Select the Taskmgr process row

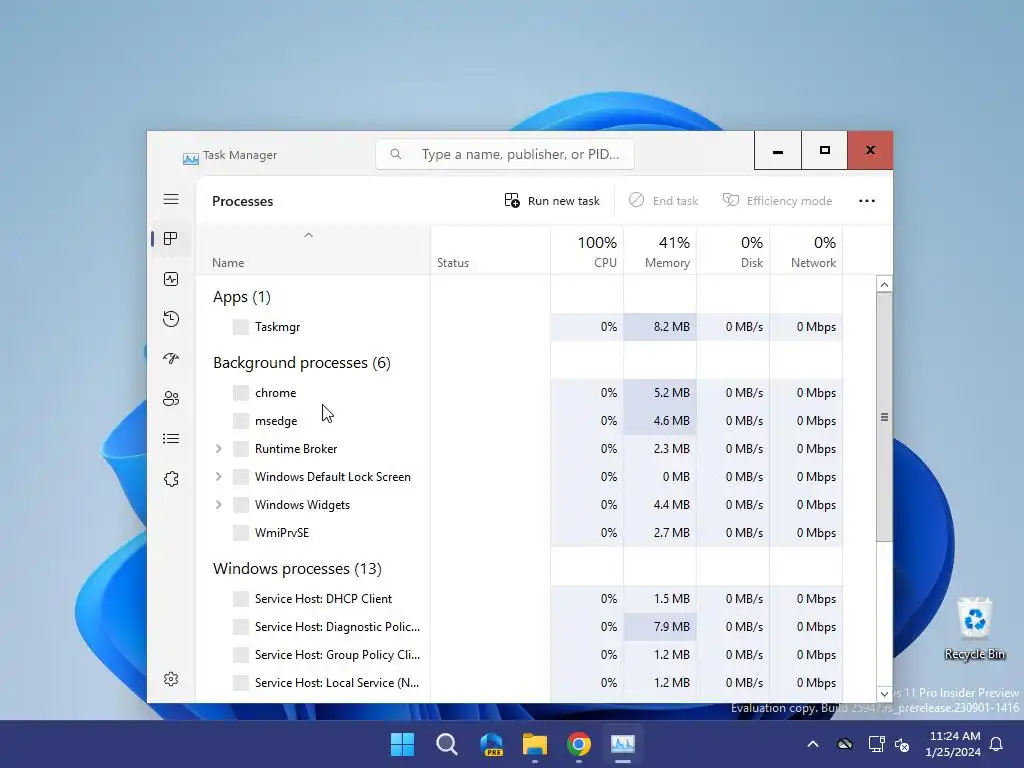pos(519,327)
